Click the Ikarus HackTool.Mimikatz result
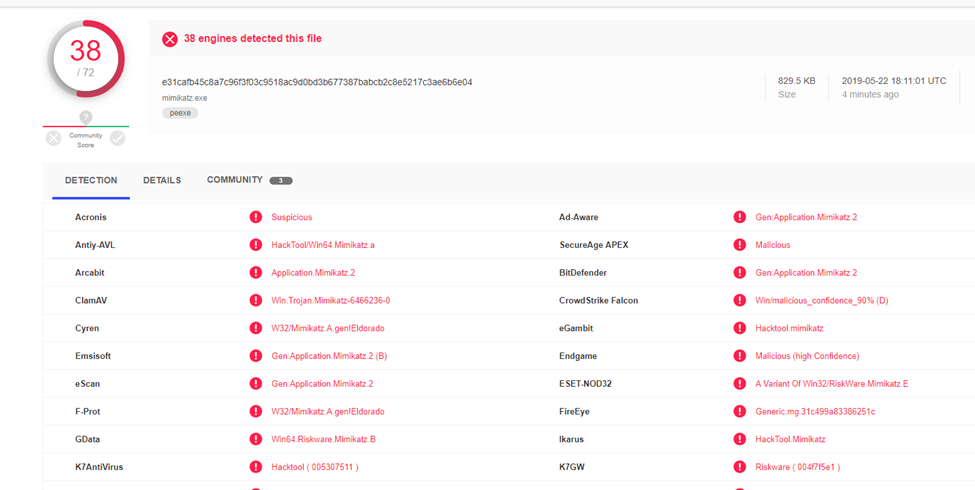The width and height of the screenshot is (975, 490). click(790, 439)
